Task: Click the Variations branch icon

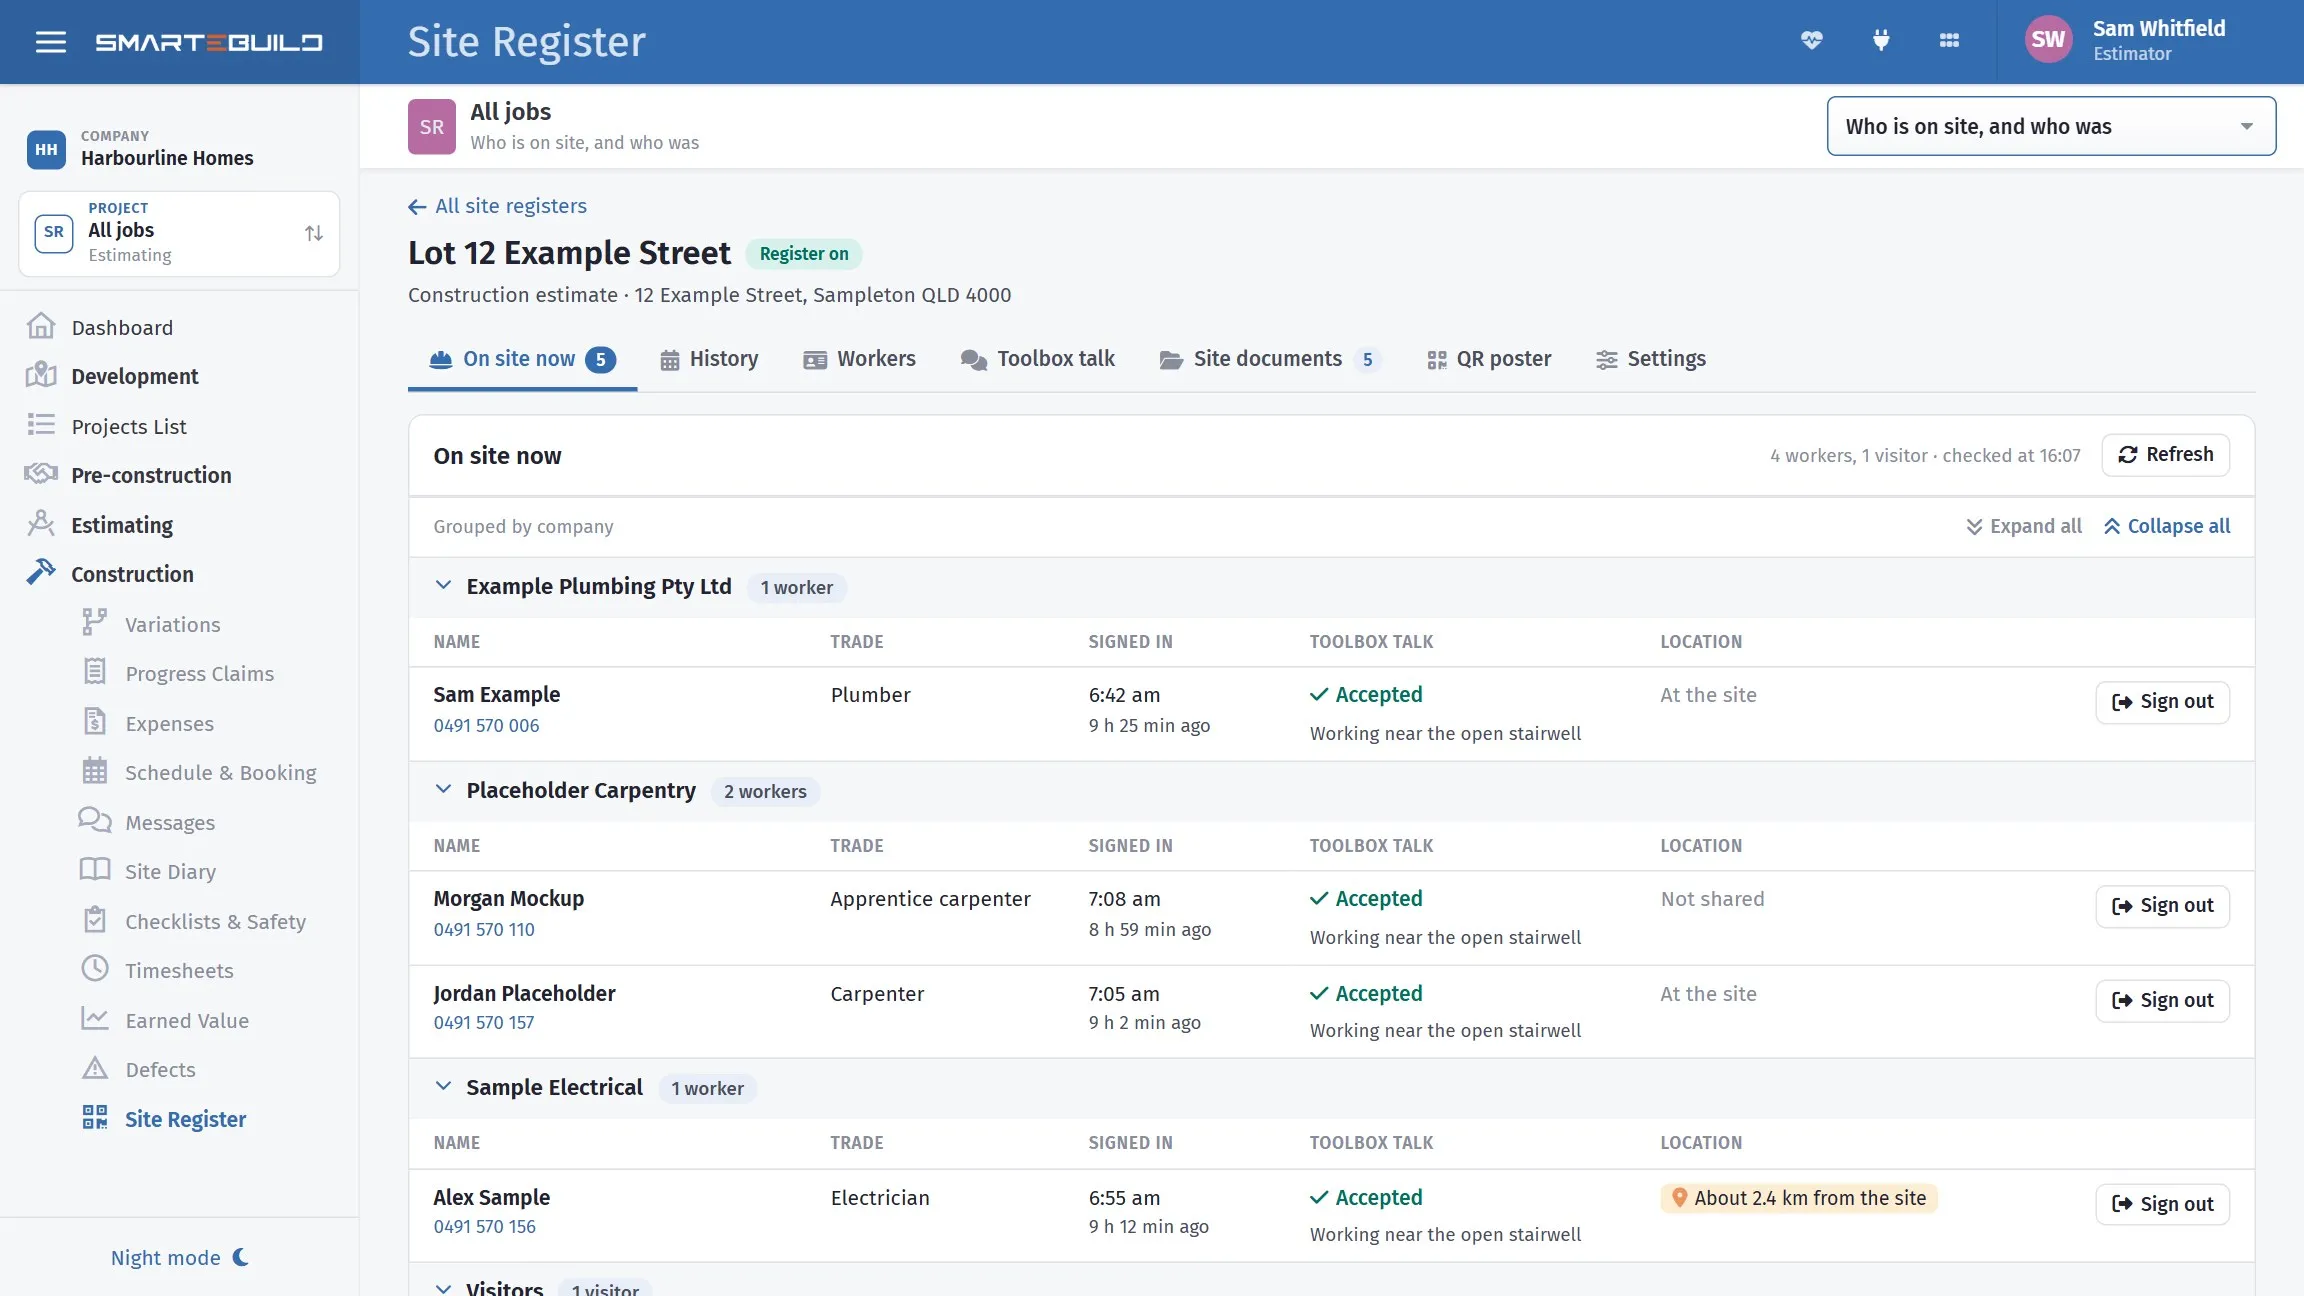Action: 94,623
